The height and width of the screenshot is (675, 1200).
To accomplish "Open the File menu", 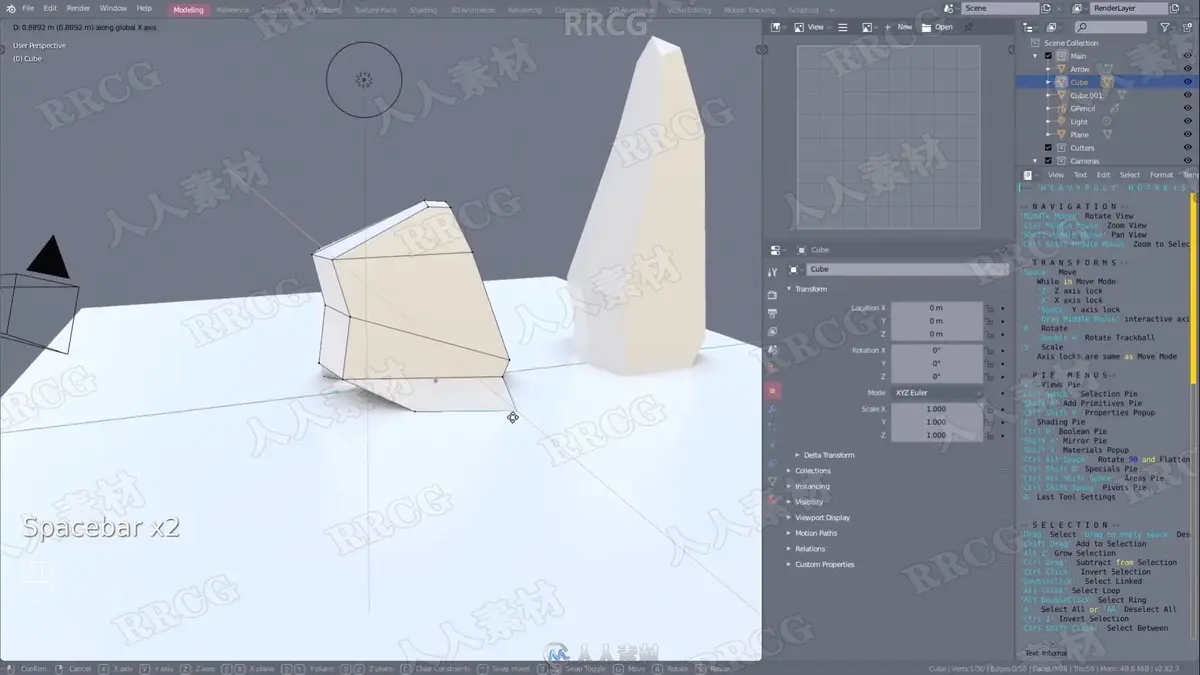I will pos(28,8).
